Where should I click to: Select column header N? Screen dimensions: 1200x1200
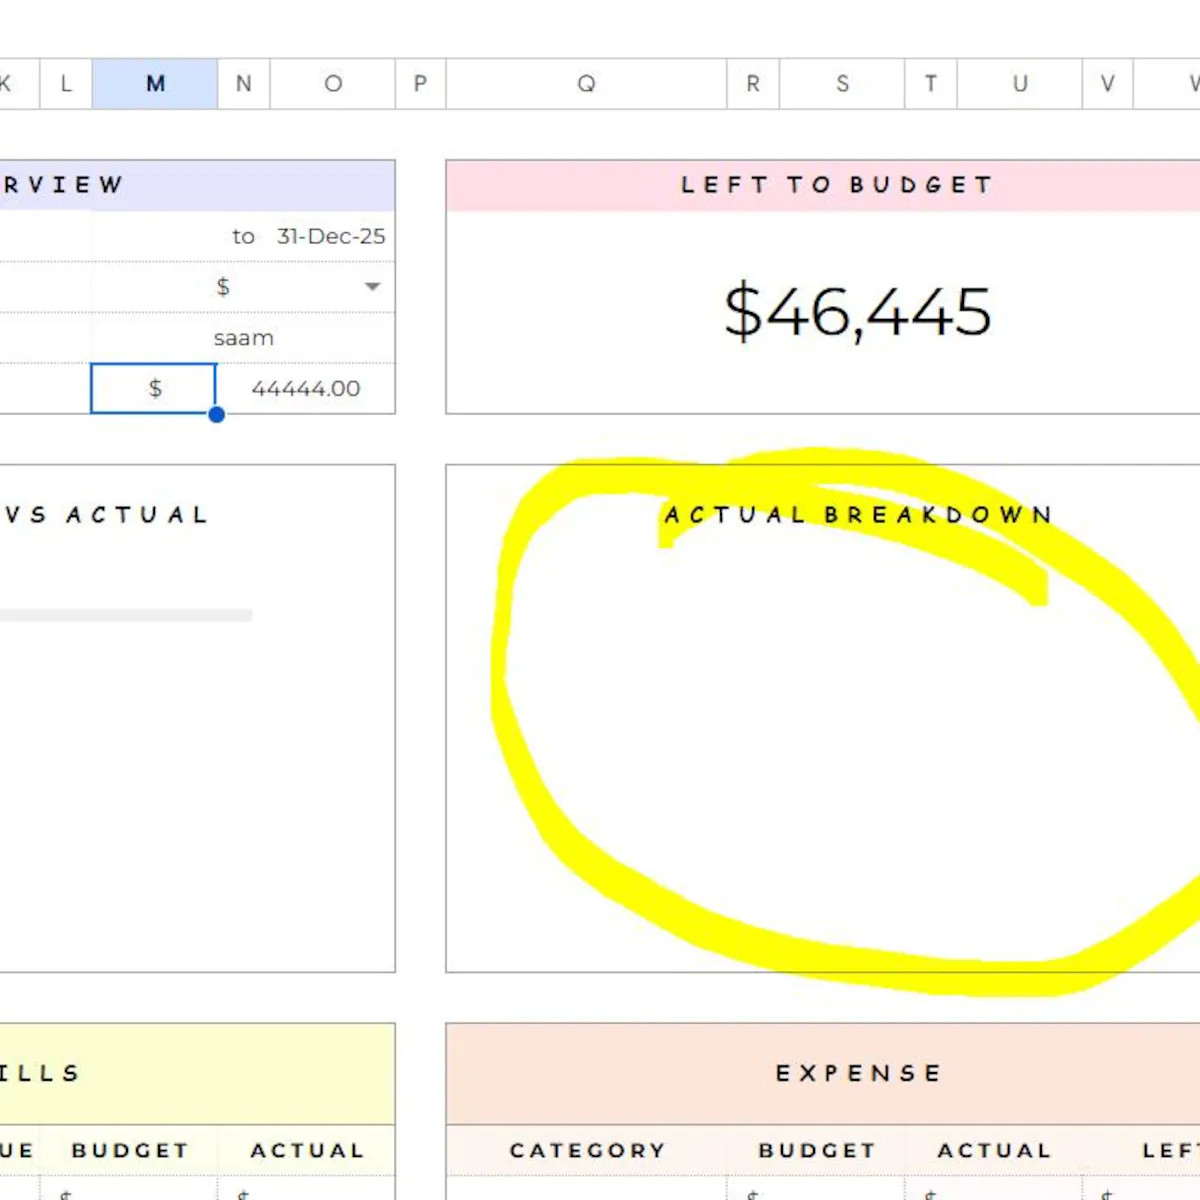[x=244, y=84]
